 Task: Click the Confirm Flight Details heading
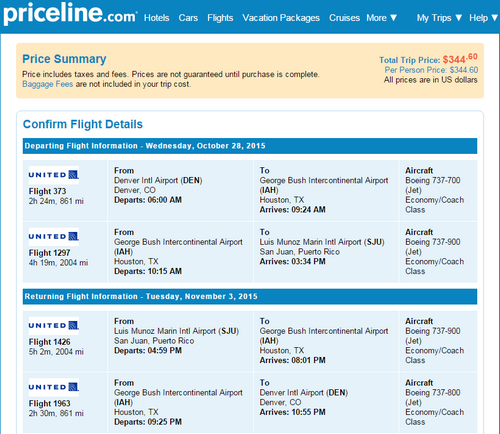pyautogui.click(x=83, y=124)
